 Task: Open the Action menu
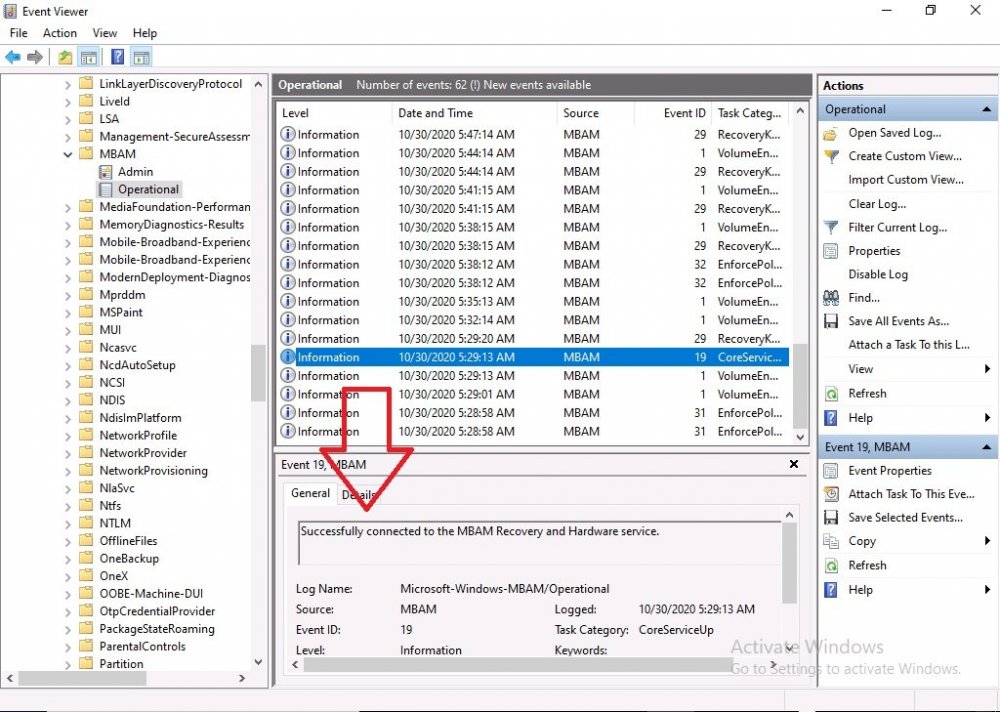(60, 33)
